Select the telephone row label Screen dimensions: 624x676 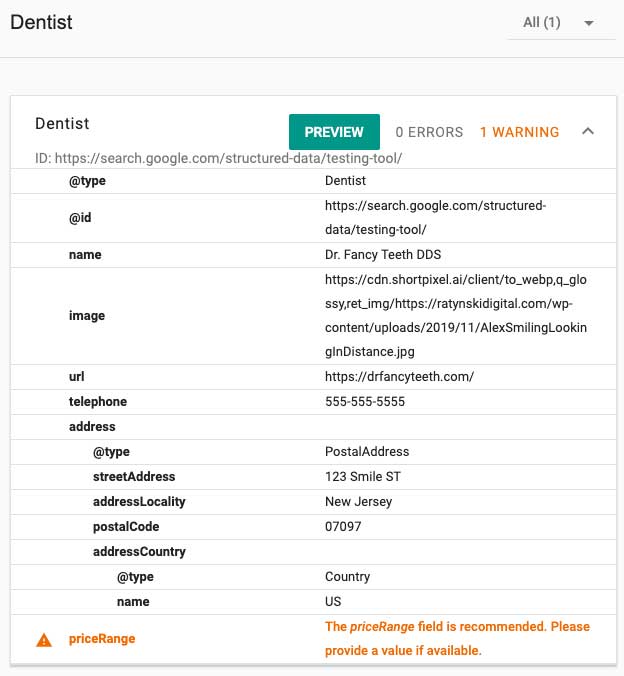pos(98,401)
